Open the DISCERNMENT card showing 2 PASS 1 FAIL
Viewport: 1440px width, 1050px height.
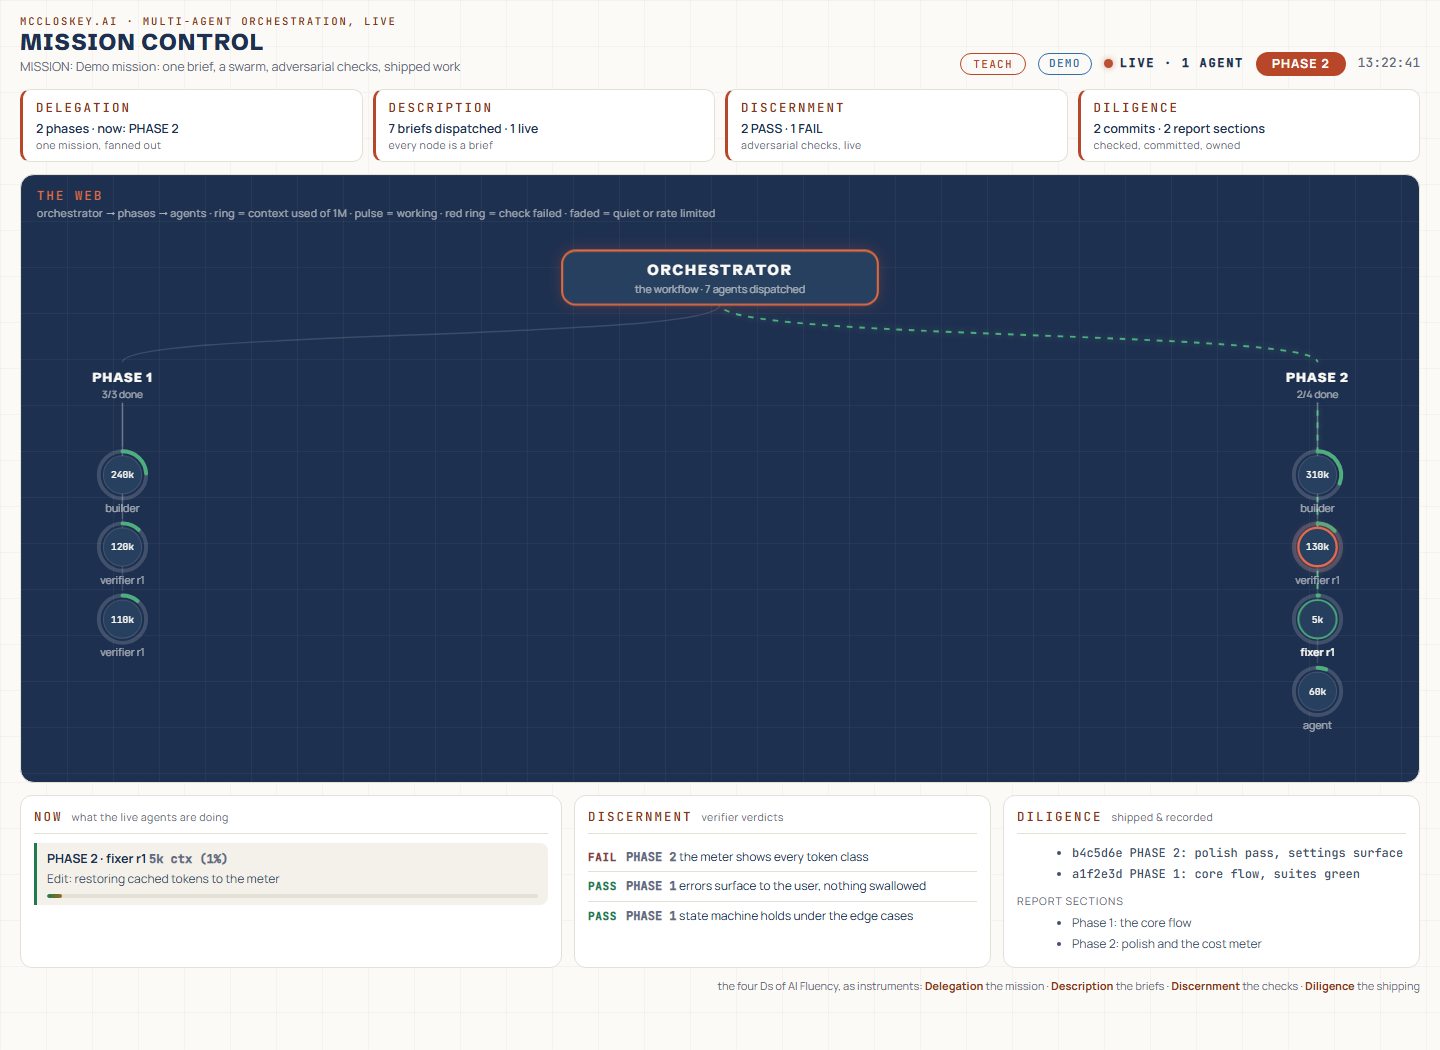[x=896, y=125]
